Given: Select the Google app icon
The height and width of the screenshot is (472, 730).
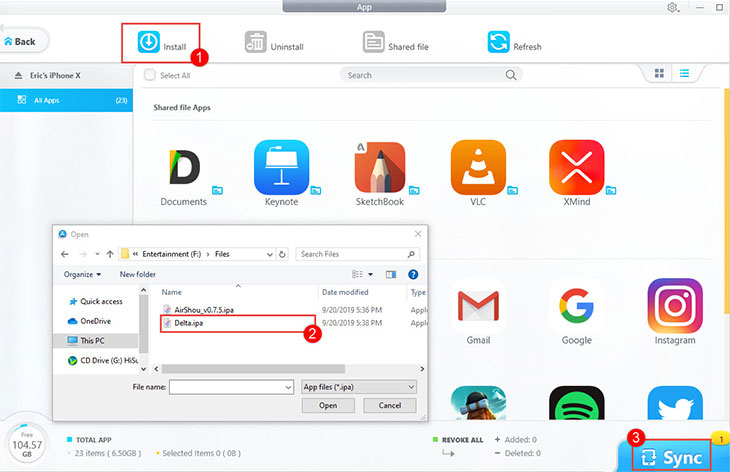Looking at the screenshot, I should pos(577,306).
